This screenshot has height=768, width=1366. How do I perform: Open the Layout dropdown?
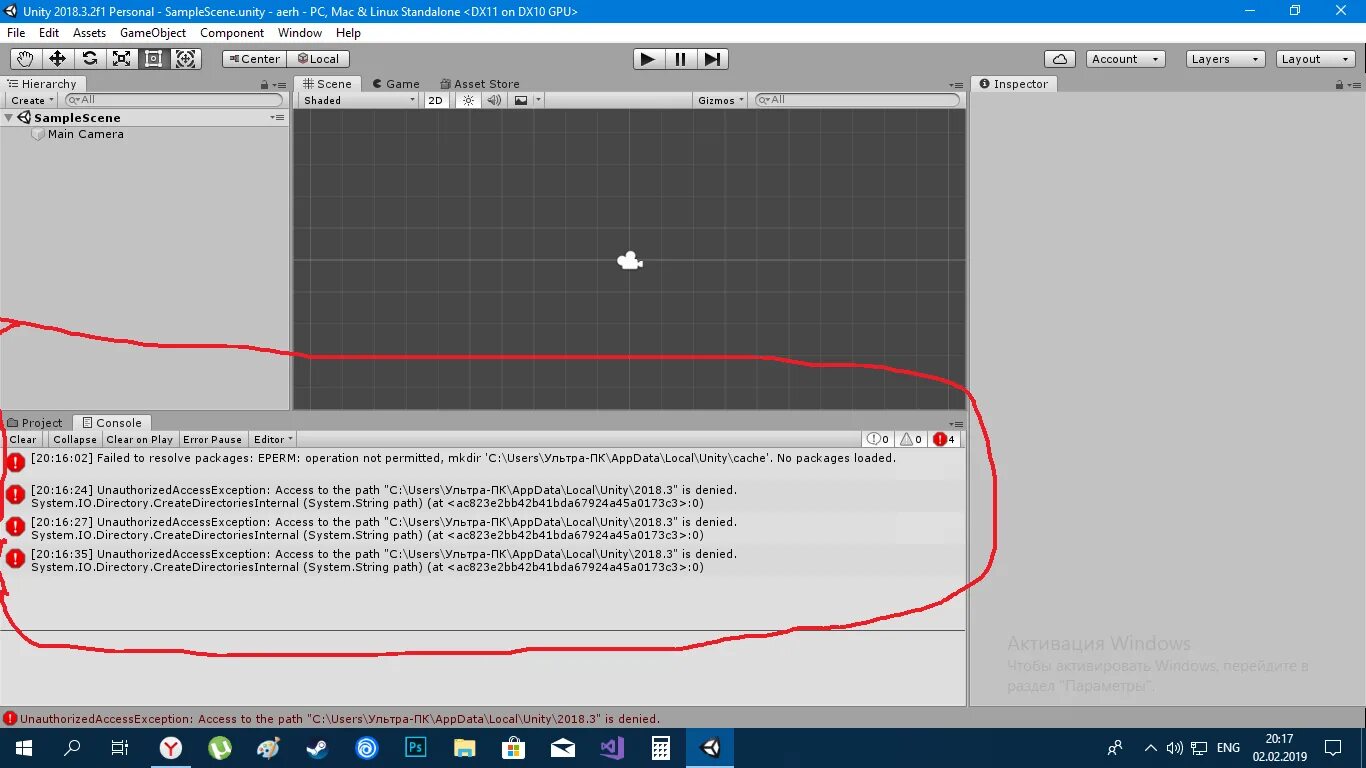[1316, 59]
